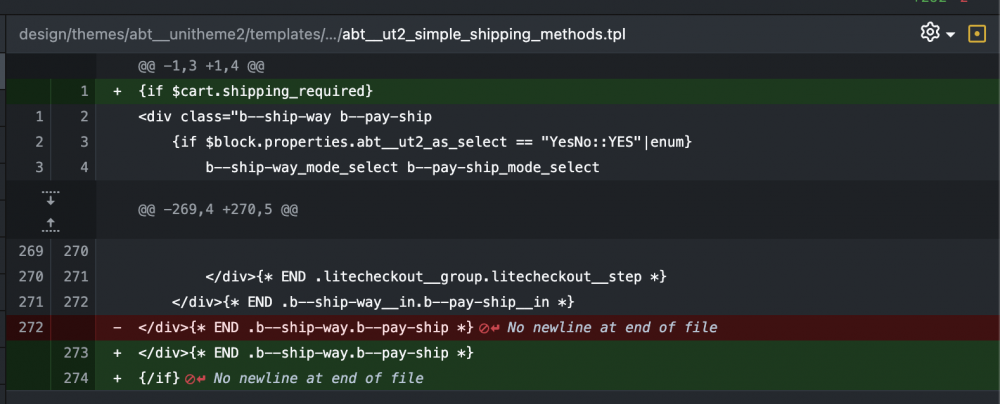Click the abt__ut2_simple_shipping_methods.tpl file name

tap(484, 34)
